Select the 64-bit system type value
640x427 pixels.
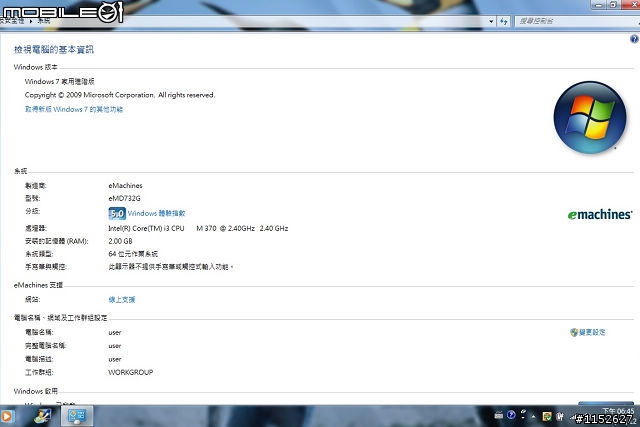(133, 254)
